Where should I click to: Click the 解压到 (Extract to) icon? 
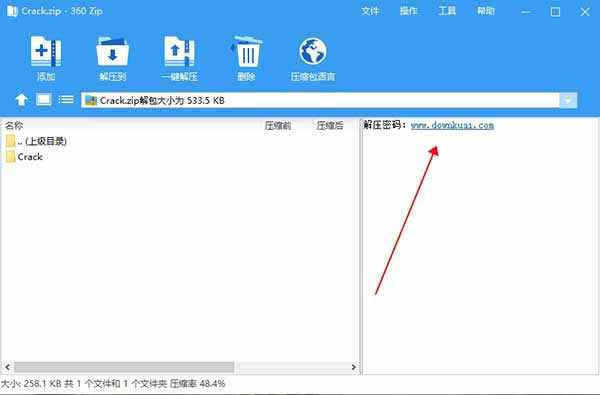pyautogui.click(x=112, y=58)
